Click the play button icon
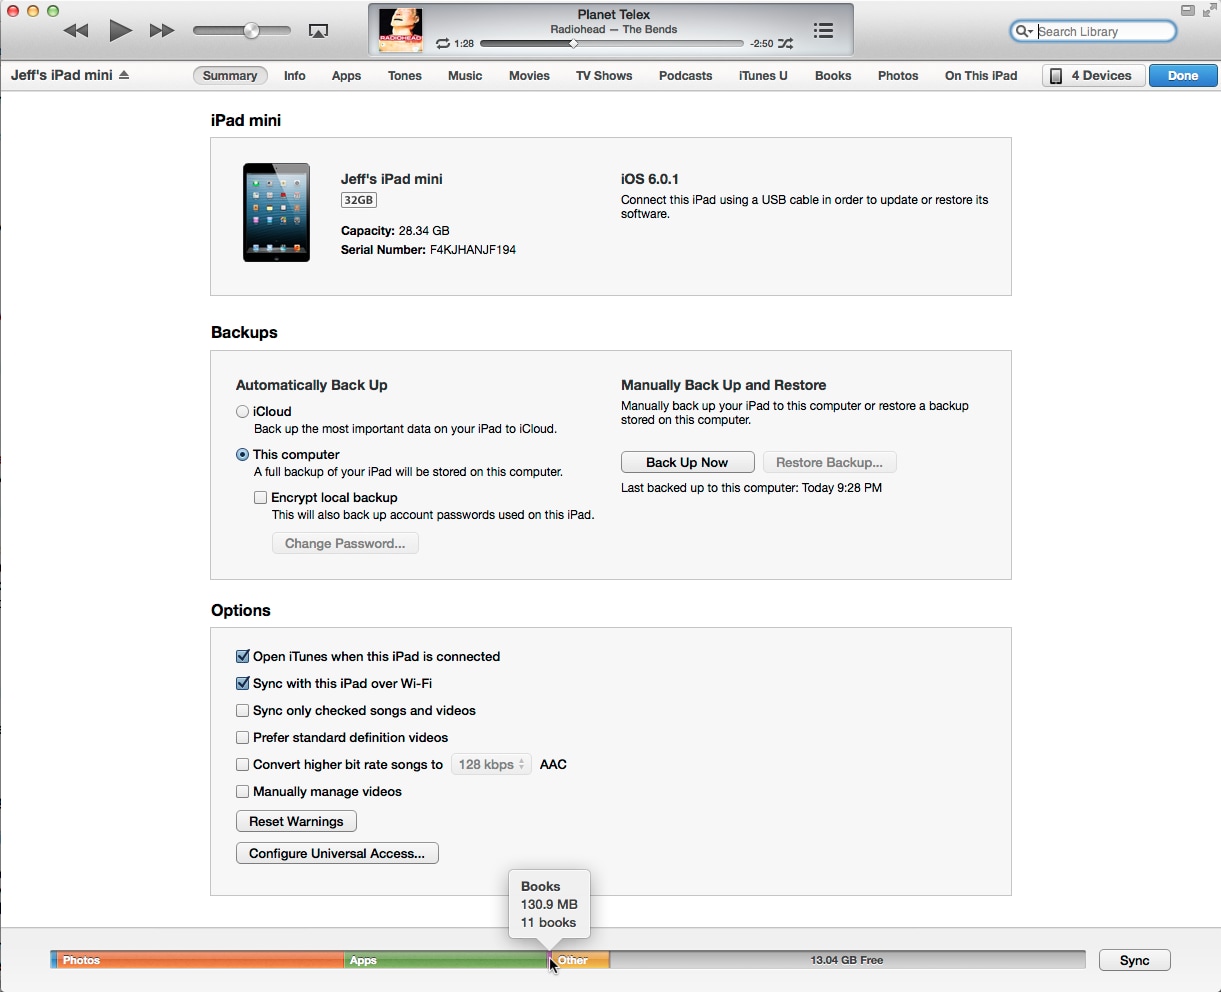Image resolution: width=1221 pixels, height=992 pixels. pyautogui.click(x=121, y=31)
